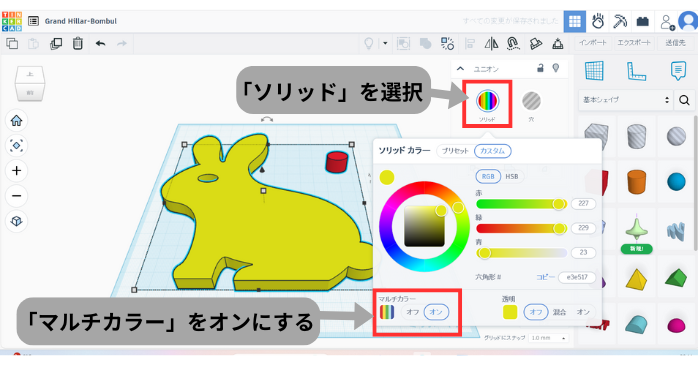
Task: Click the hex code field e3e517
Action: [x=577, y=277]
